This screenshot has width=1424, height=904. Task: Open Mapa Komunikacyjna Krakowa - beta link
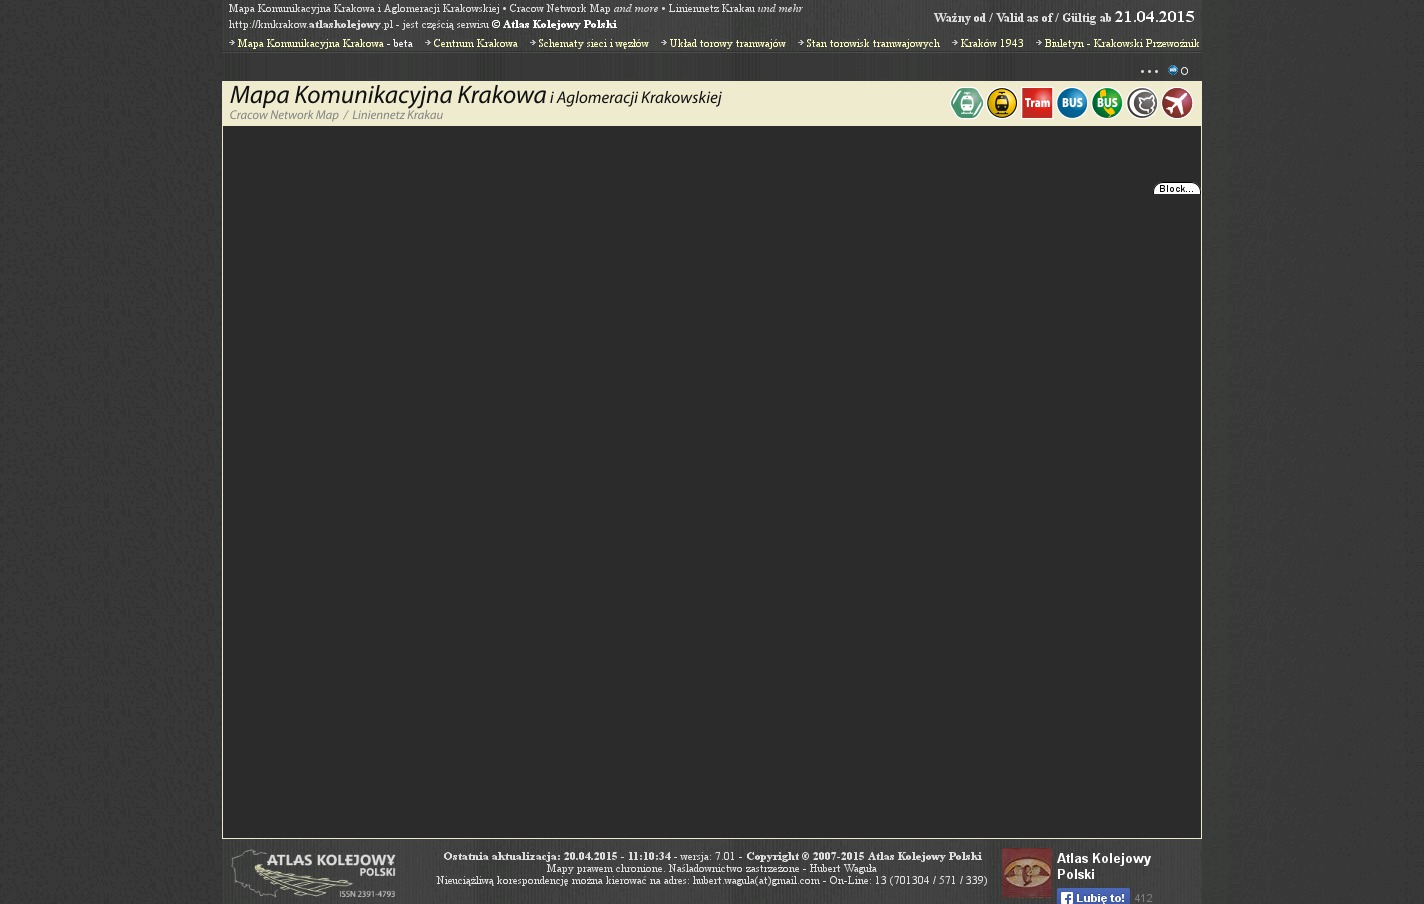click(324, 44)
